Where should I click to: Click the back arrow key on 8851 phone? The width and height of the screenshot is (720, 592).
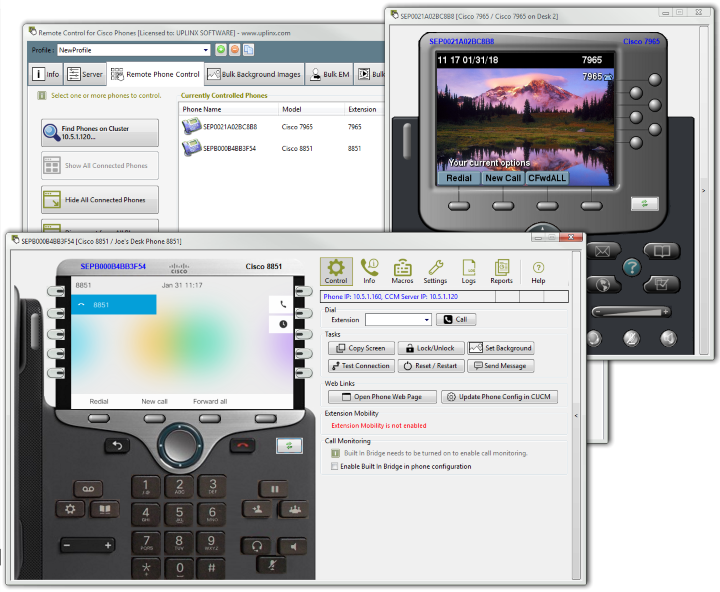[117, 445]
